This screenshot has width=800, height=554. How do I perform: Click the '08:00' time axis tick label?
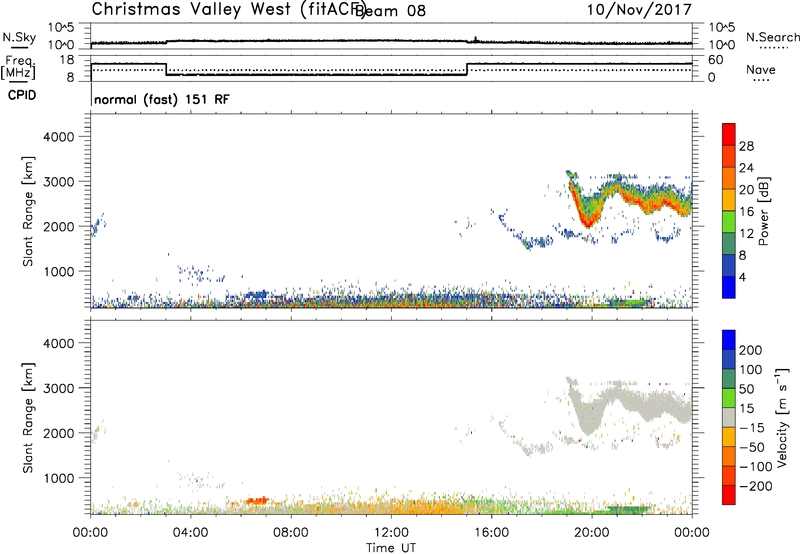point(291,533)
